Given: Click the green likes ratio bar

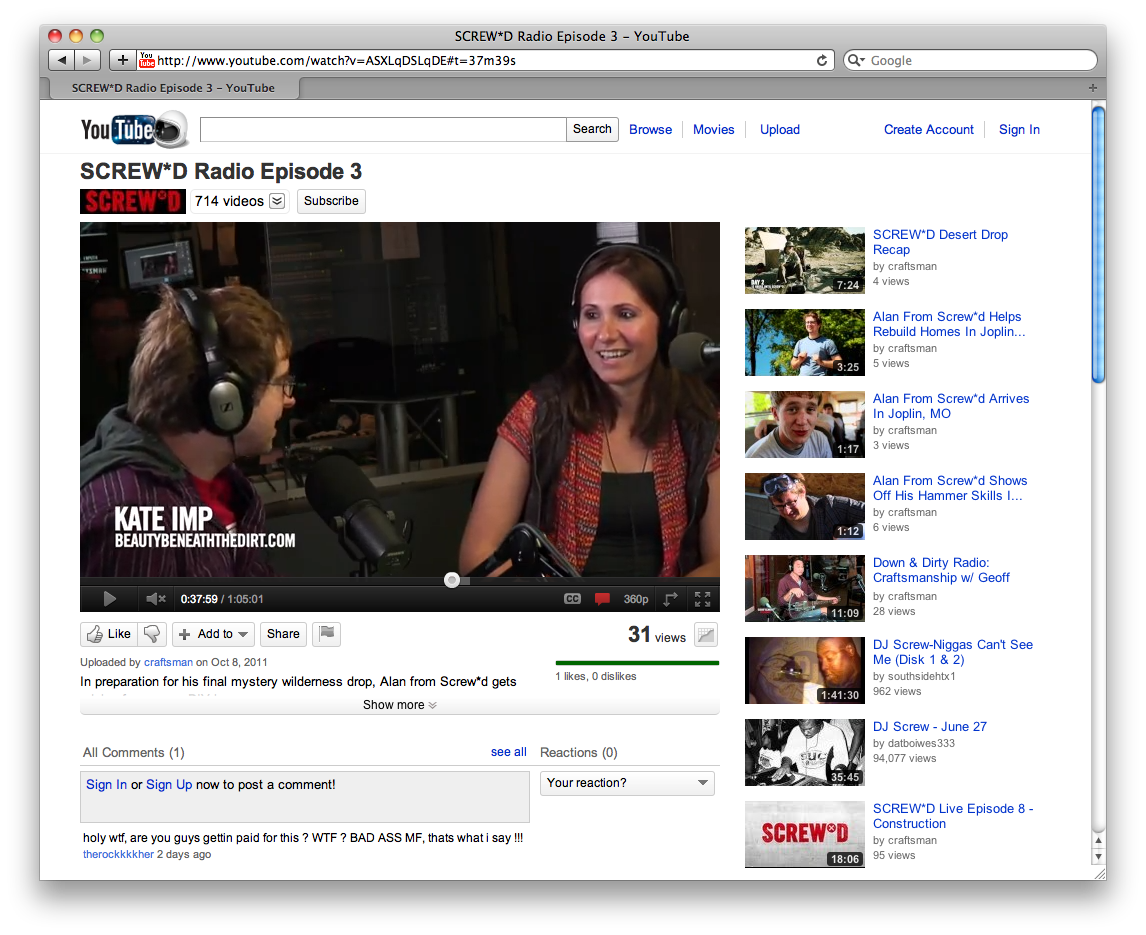Looking at the screenshot, I should [637, 663].
